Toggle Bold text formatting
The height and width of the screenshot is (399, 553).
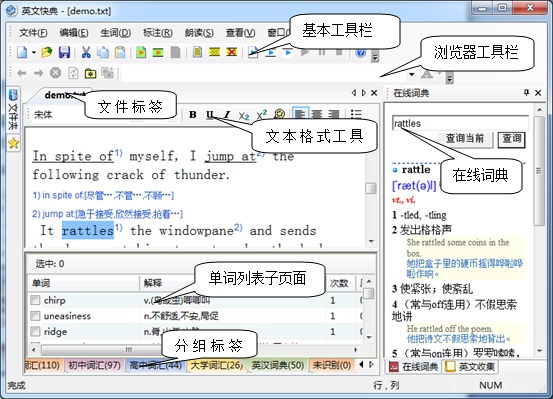[193, 115]
